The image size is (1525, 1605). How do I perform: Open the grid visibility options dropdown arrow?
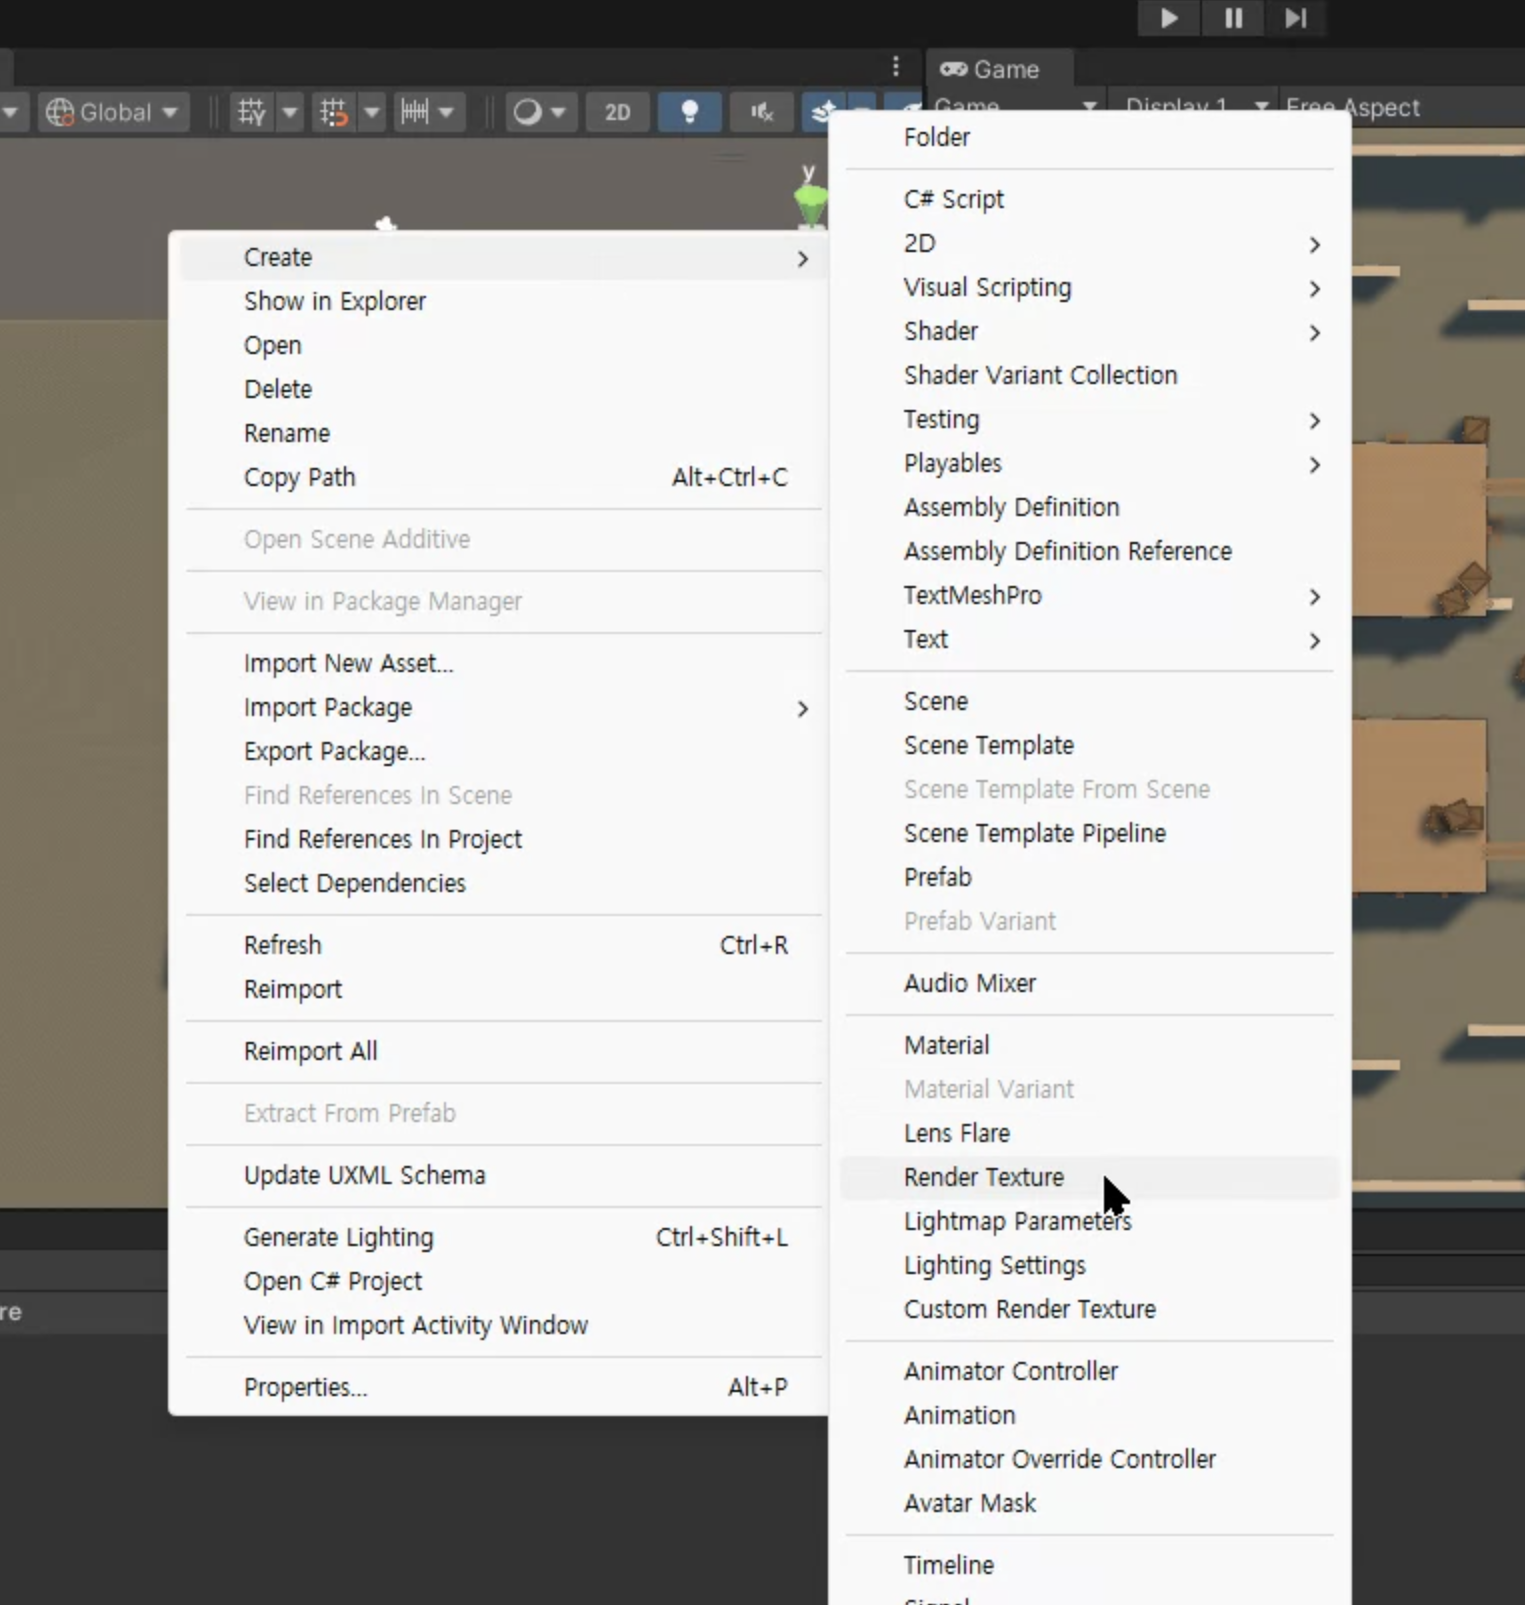(290, 112)
